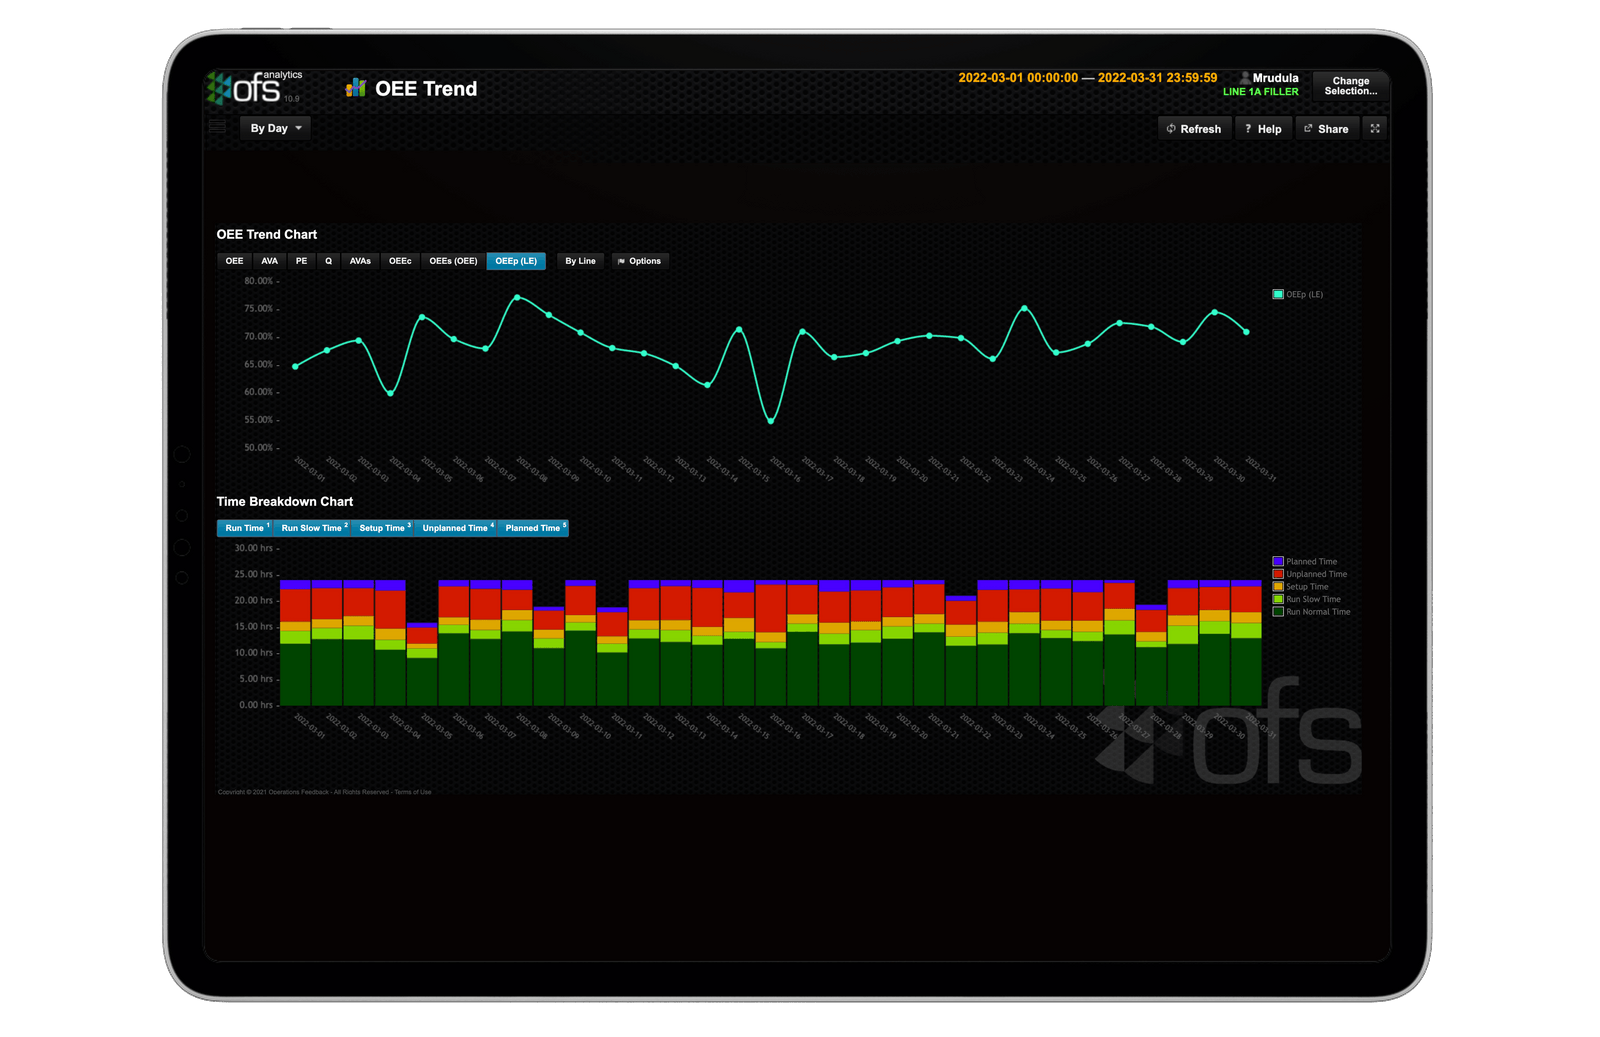Toggle Run Time series in Time Breakdown
The height and width of the screenshot is (1037, 1600).
click(245, 527)
